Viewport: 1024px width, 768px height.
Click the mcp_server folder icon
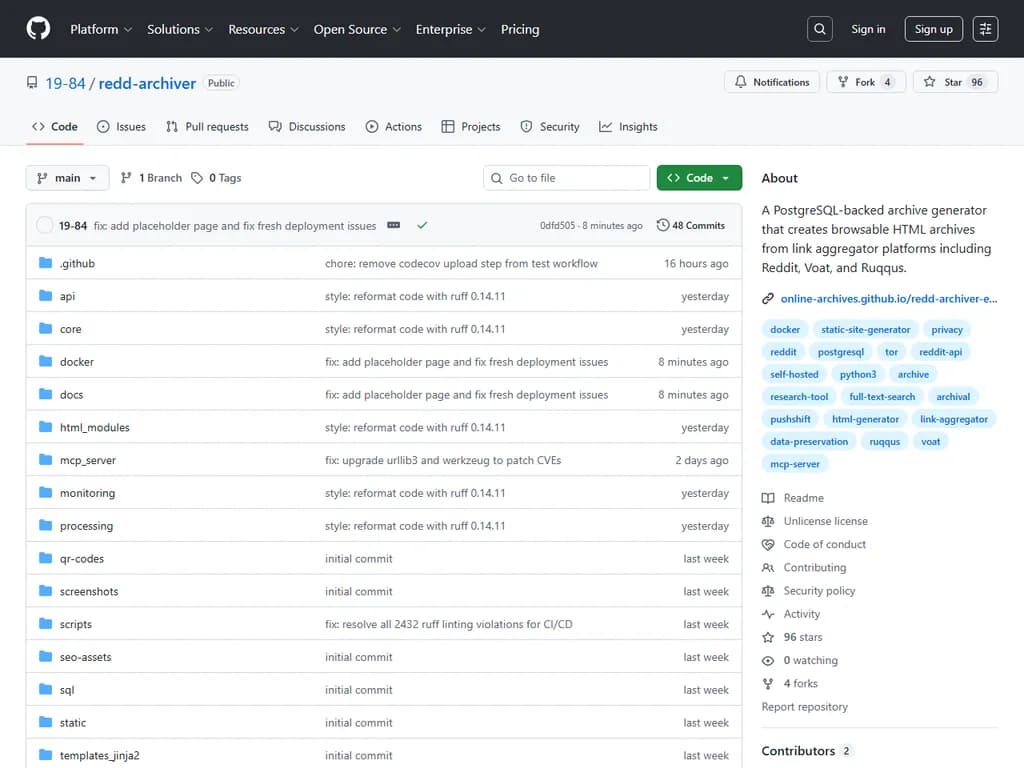(45, 460)
